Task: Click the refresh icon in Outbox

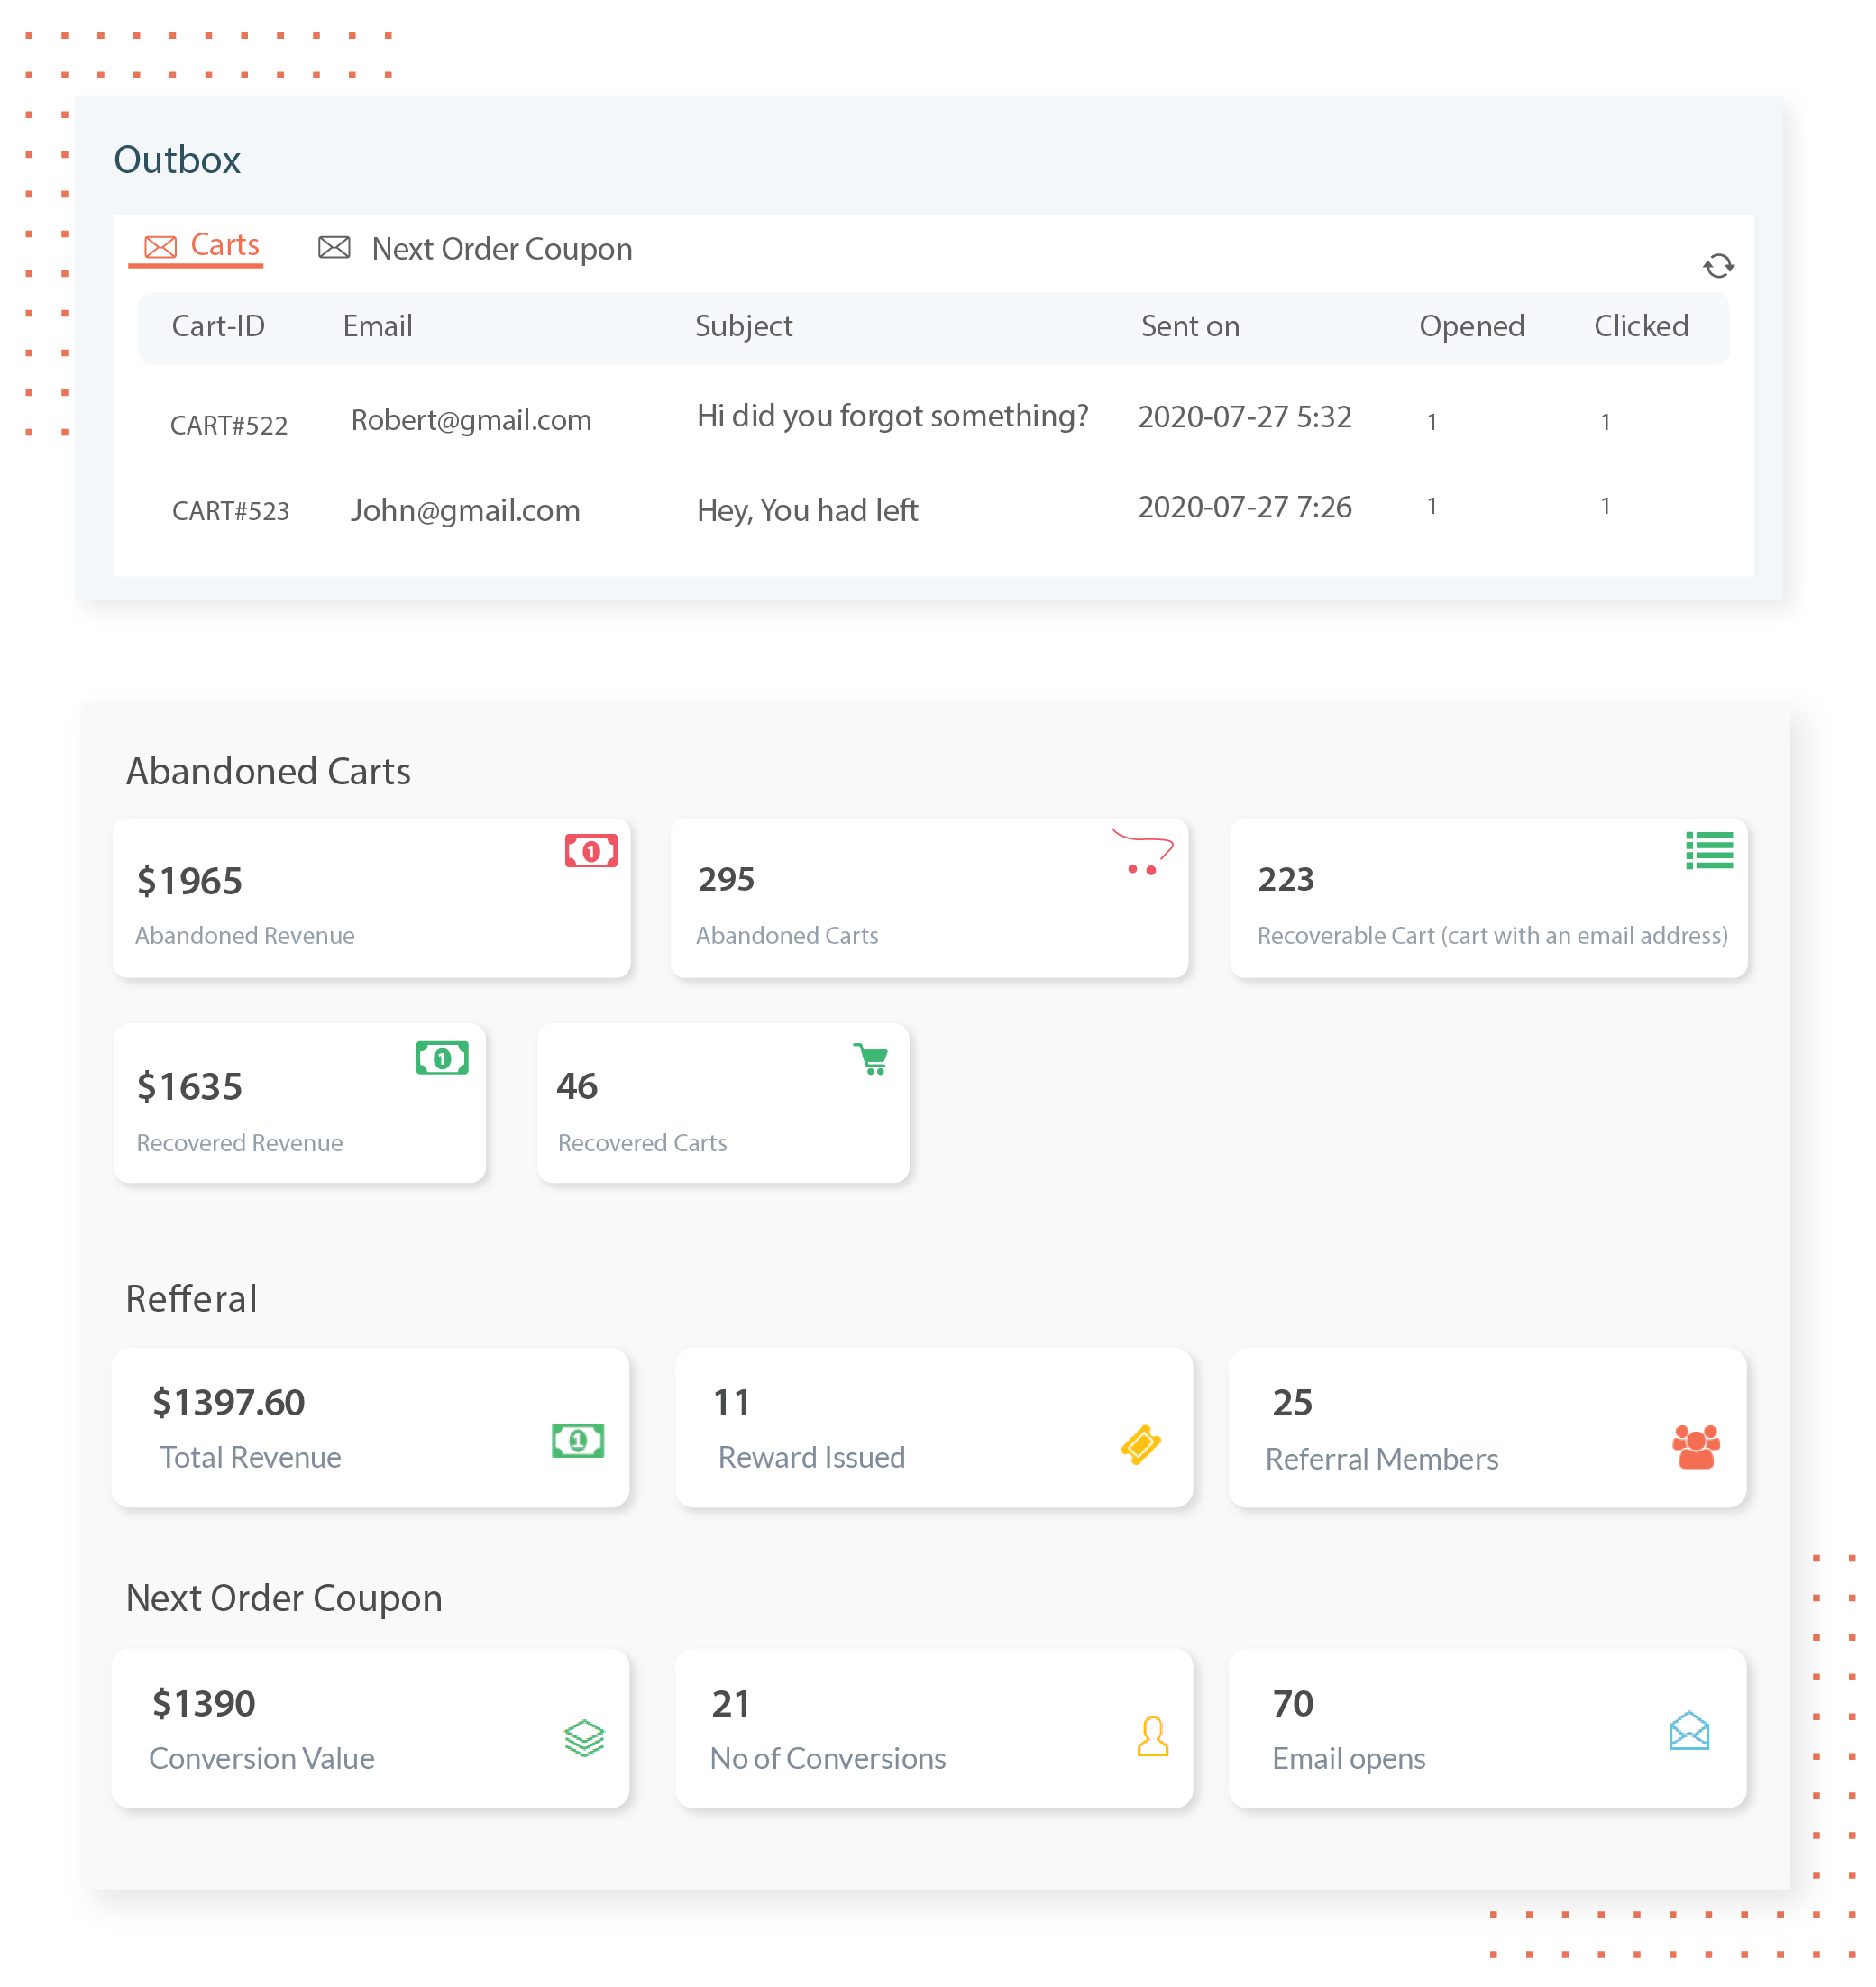Action: (1717, 266)
